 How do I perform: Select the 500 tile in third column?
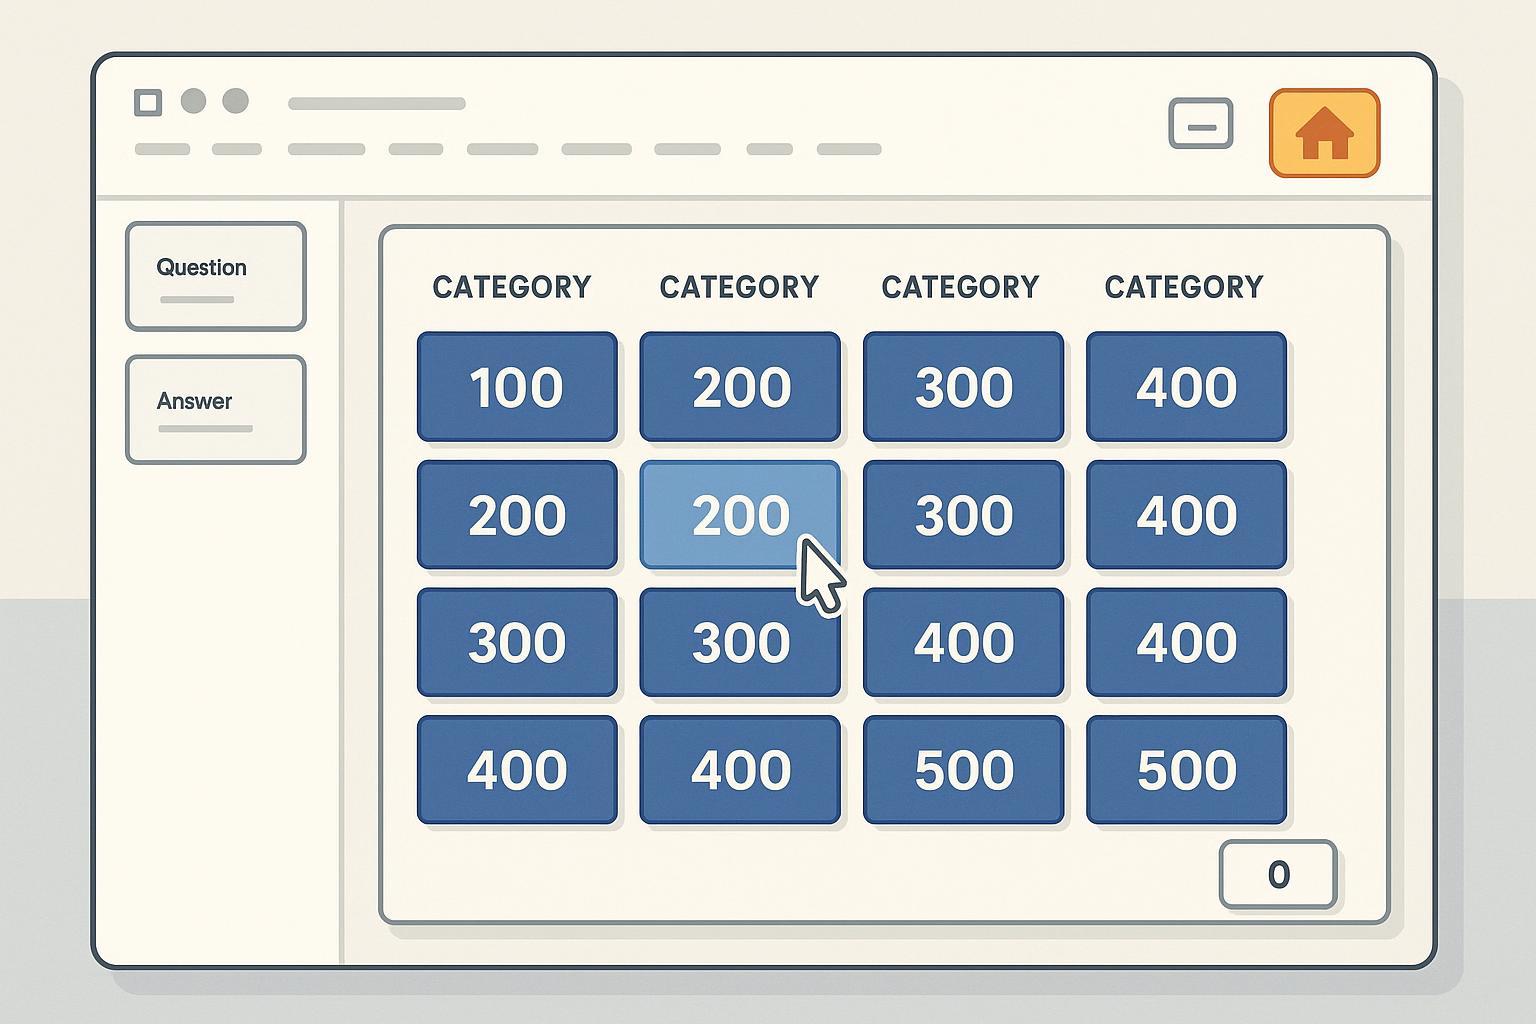click(x=963, y=769)
